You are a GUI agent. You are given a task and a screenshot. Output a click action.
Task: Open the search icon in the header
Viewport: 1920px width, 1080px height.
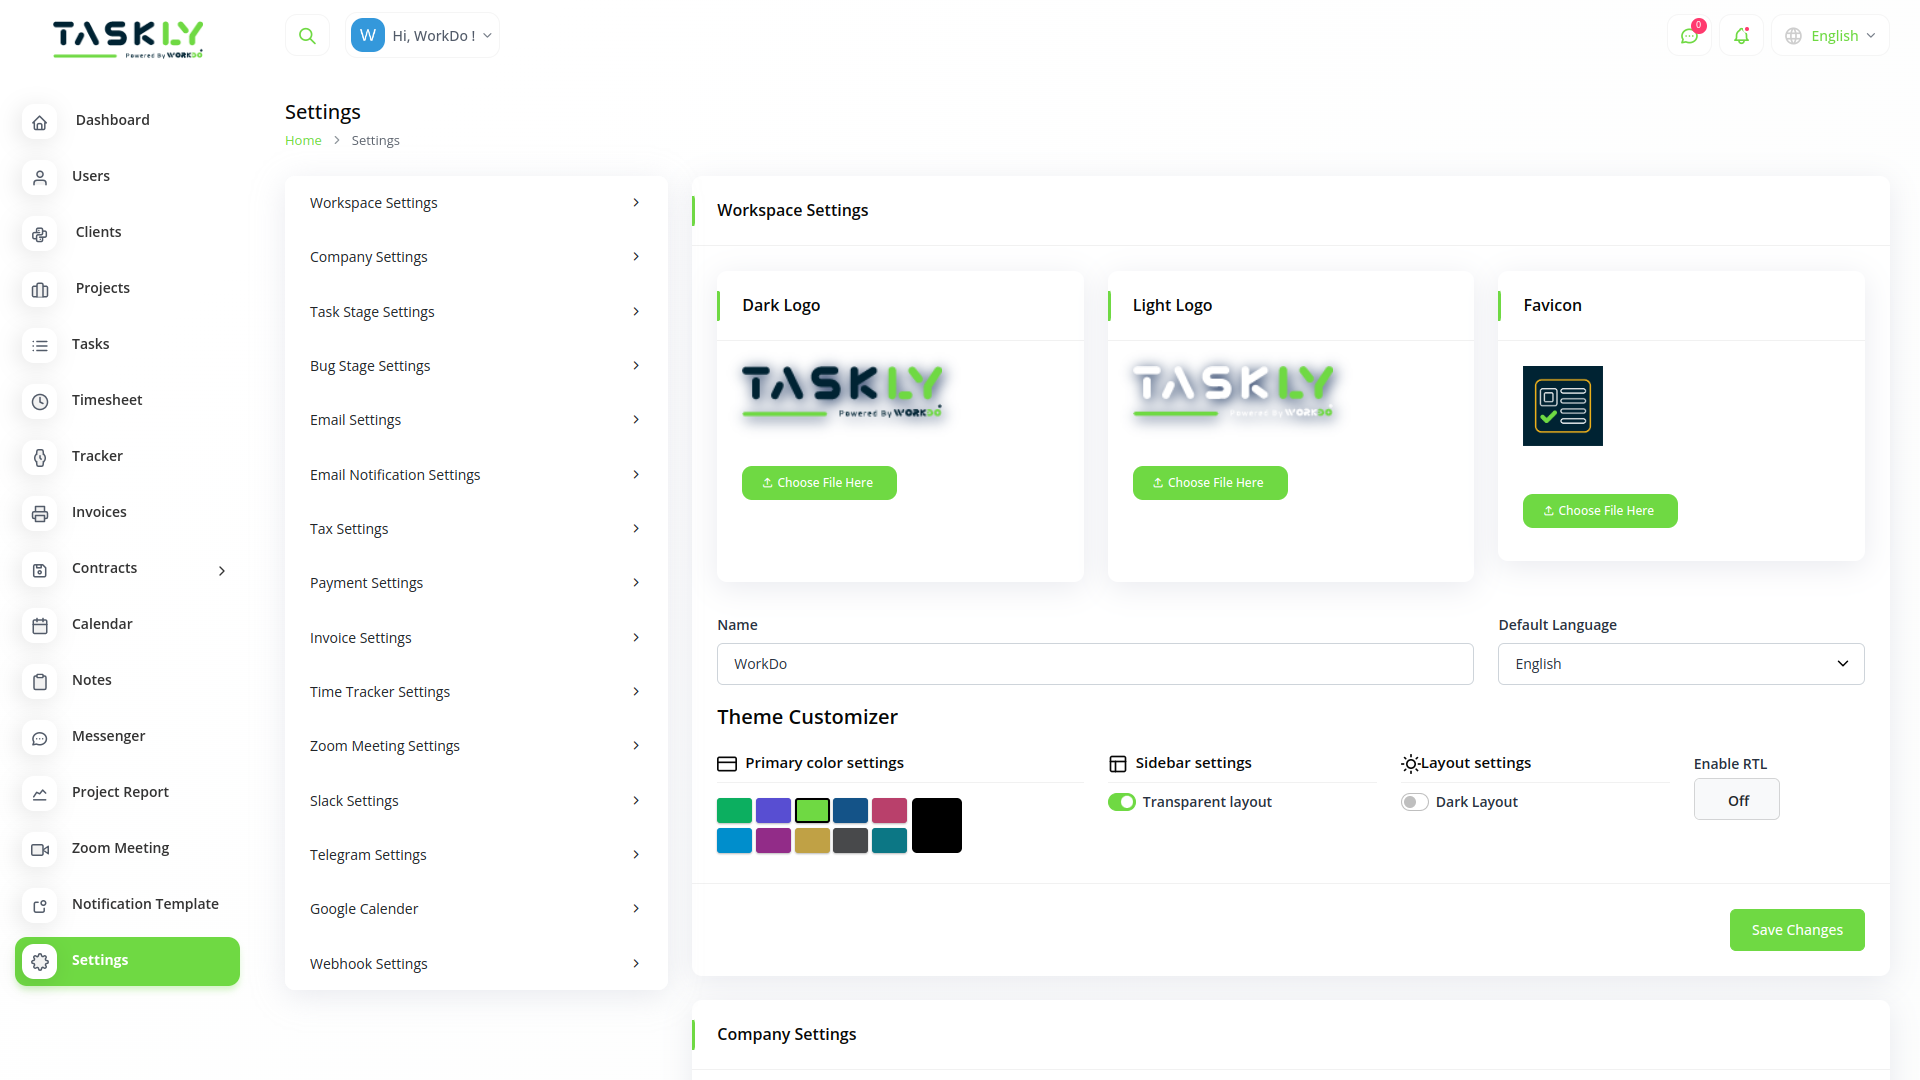pyautogui.click(x=307, y=34)
